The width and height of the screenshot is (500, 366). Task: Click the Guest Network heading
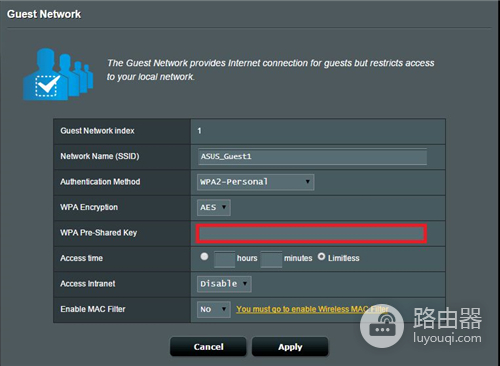44,14
